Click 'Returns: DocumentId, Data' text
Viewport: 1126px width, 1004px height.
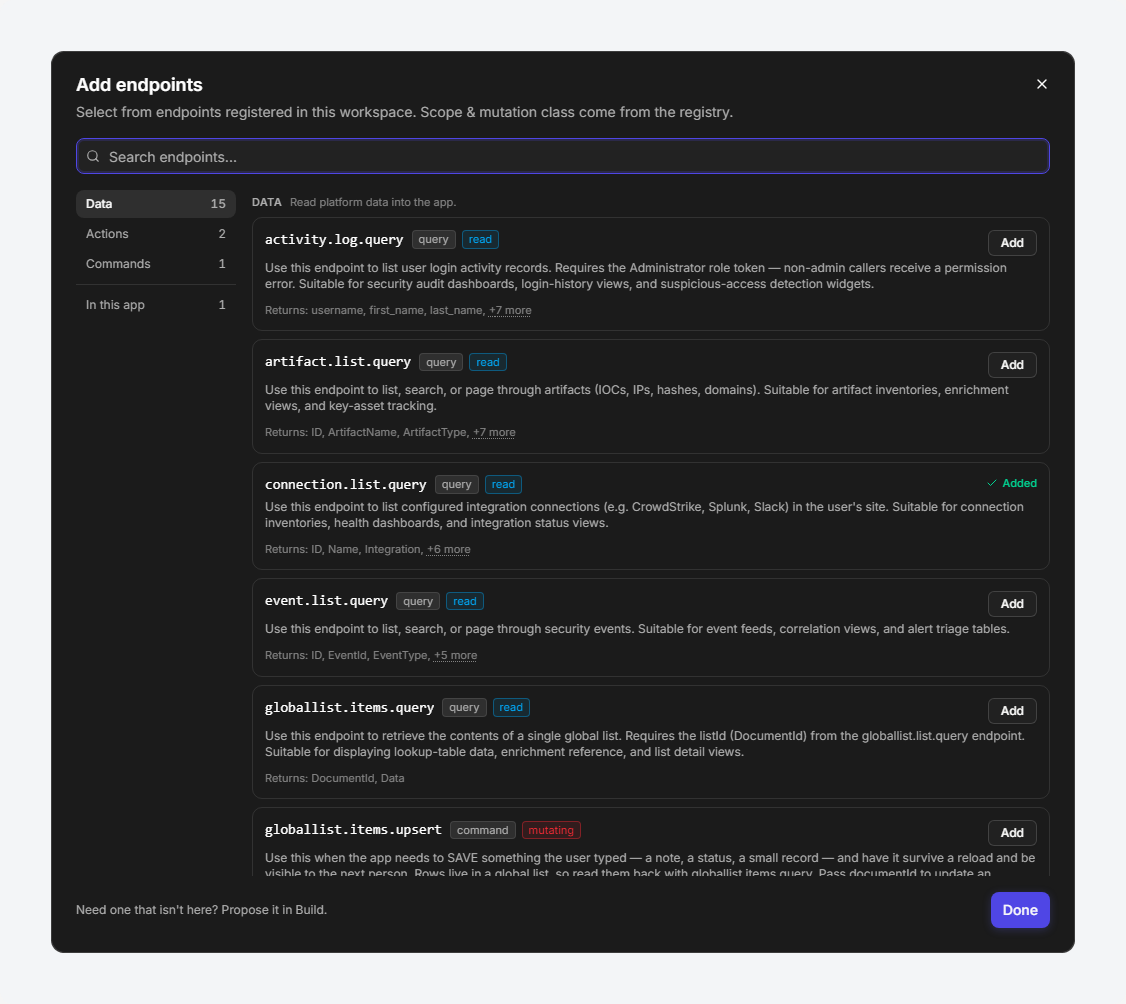click(x=335, y=778)
